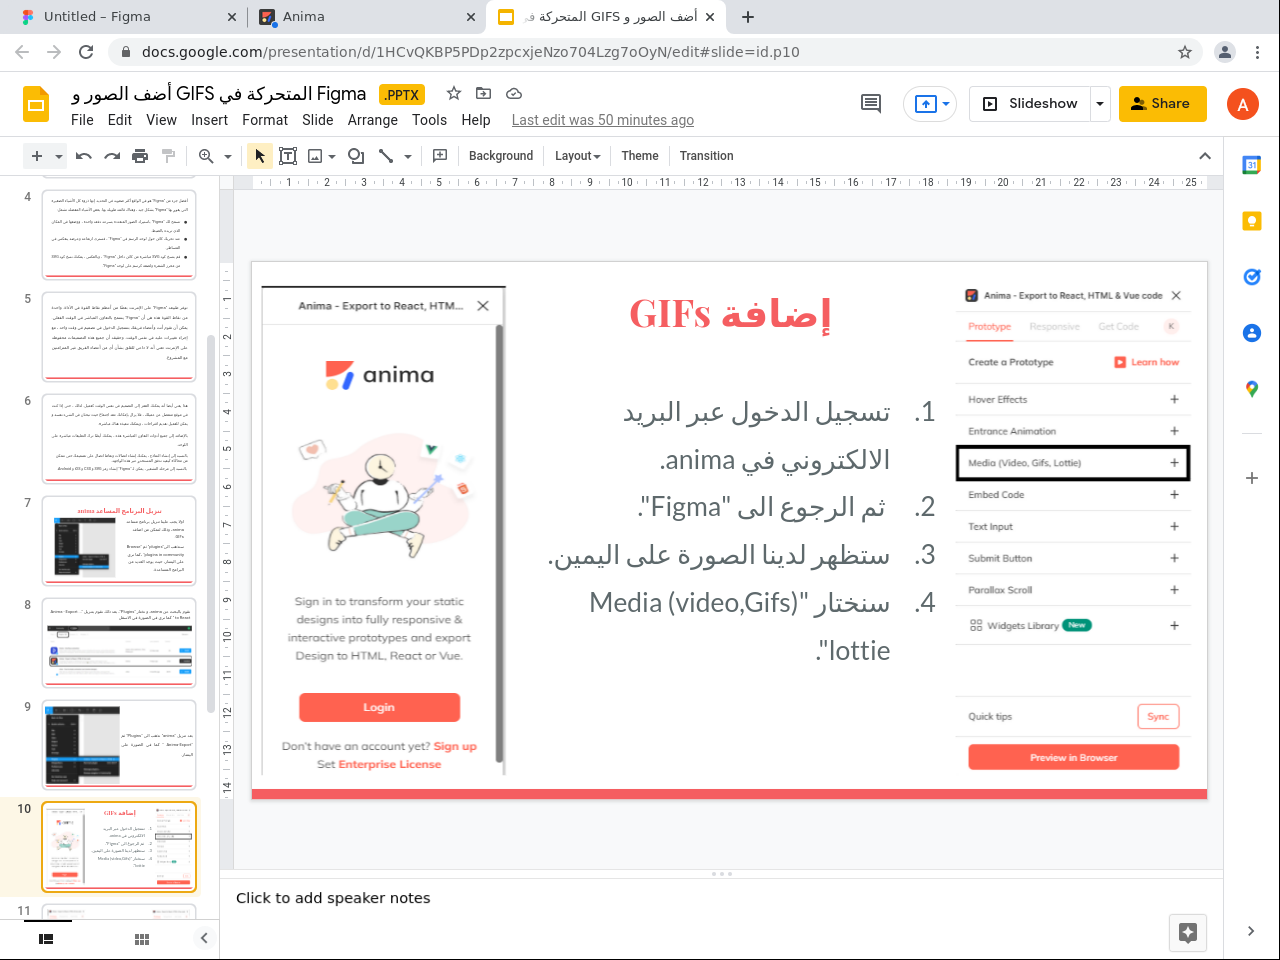Click the move to folder icon

click(484, 93)
